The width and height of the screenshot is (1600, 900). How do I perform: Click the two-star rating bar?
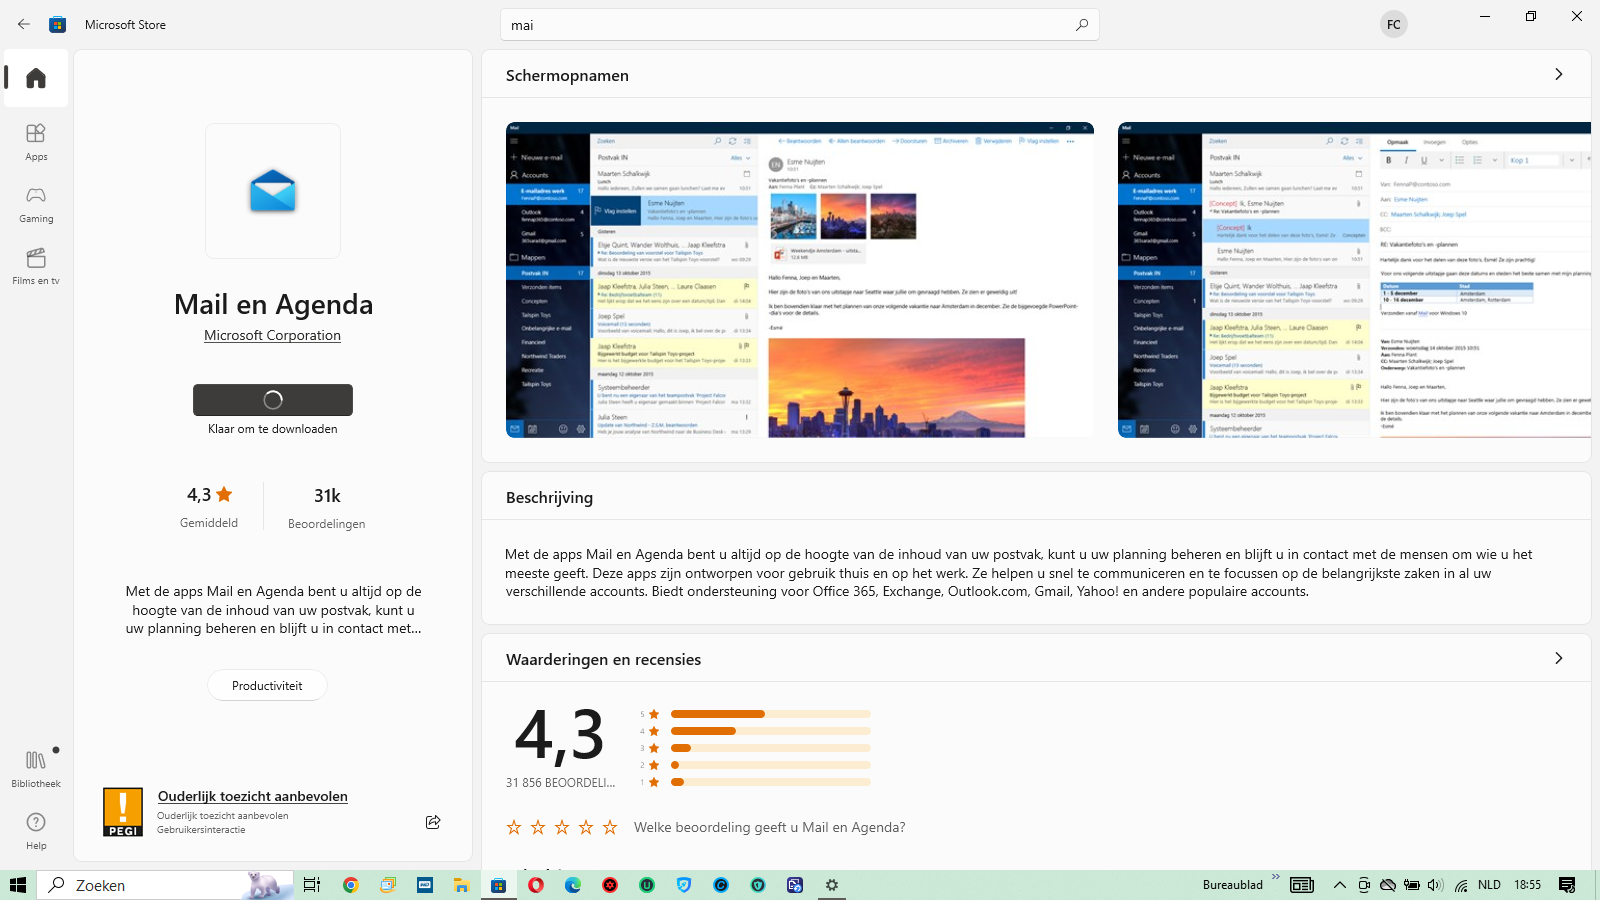point(770,765)
